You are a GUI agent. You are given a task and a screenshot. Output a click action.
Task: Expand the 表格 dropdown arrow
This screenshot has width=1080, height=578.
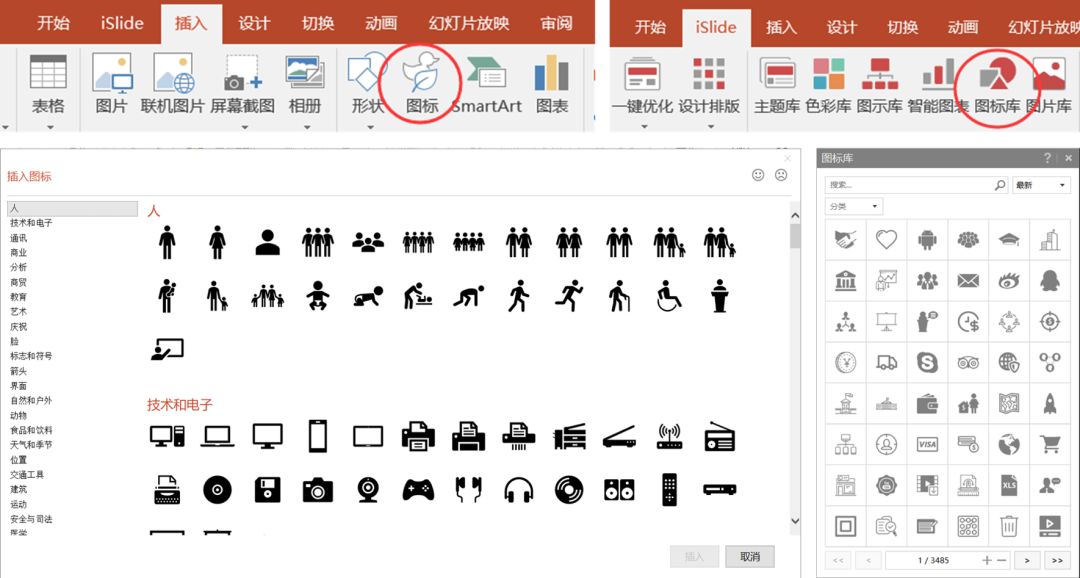[50, 127]
